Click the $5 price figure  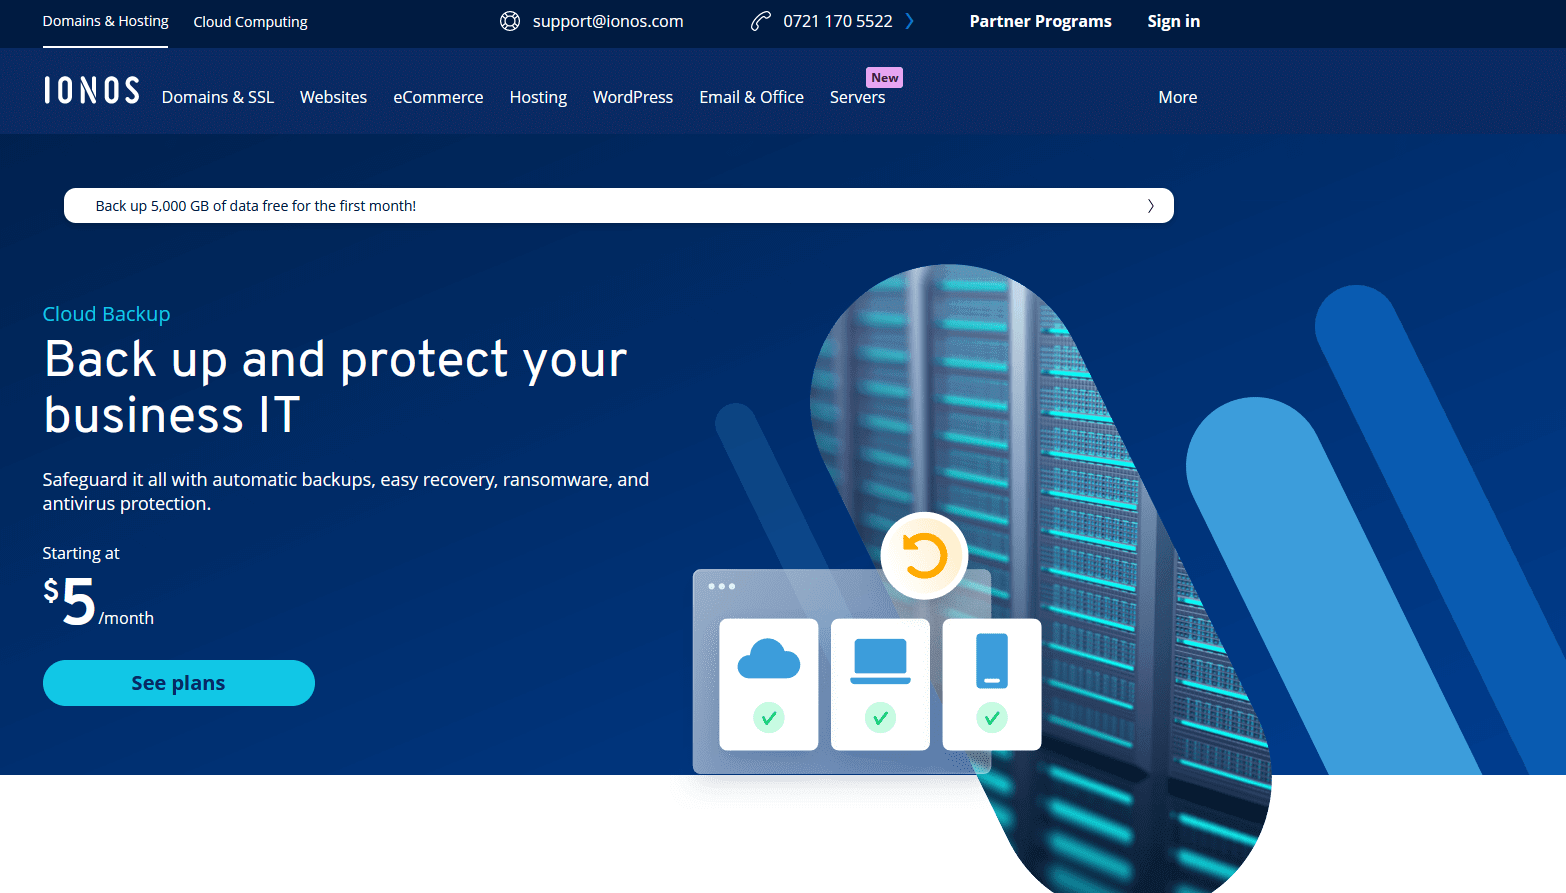coord(70,601)
